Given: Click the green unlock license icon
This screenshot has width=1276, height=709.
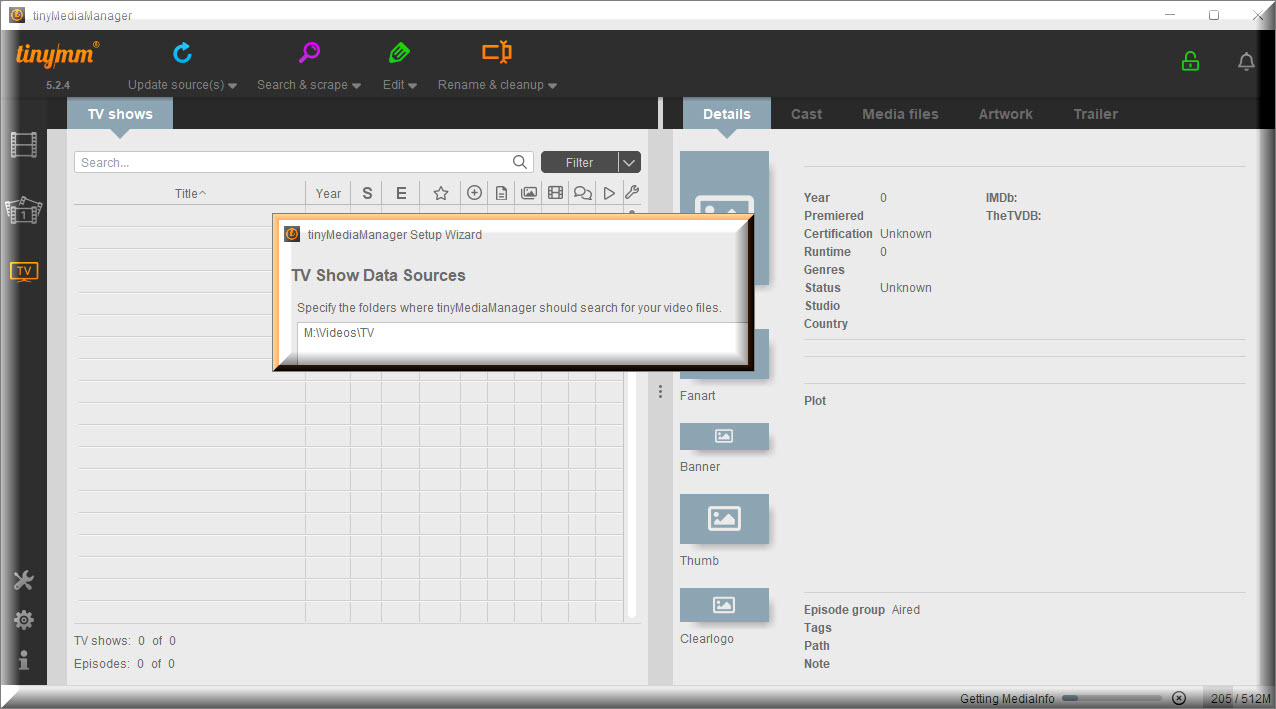Looking at the screenshot, I should pyautogui.click(x=1190, y=61).
